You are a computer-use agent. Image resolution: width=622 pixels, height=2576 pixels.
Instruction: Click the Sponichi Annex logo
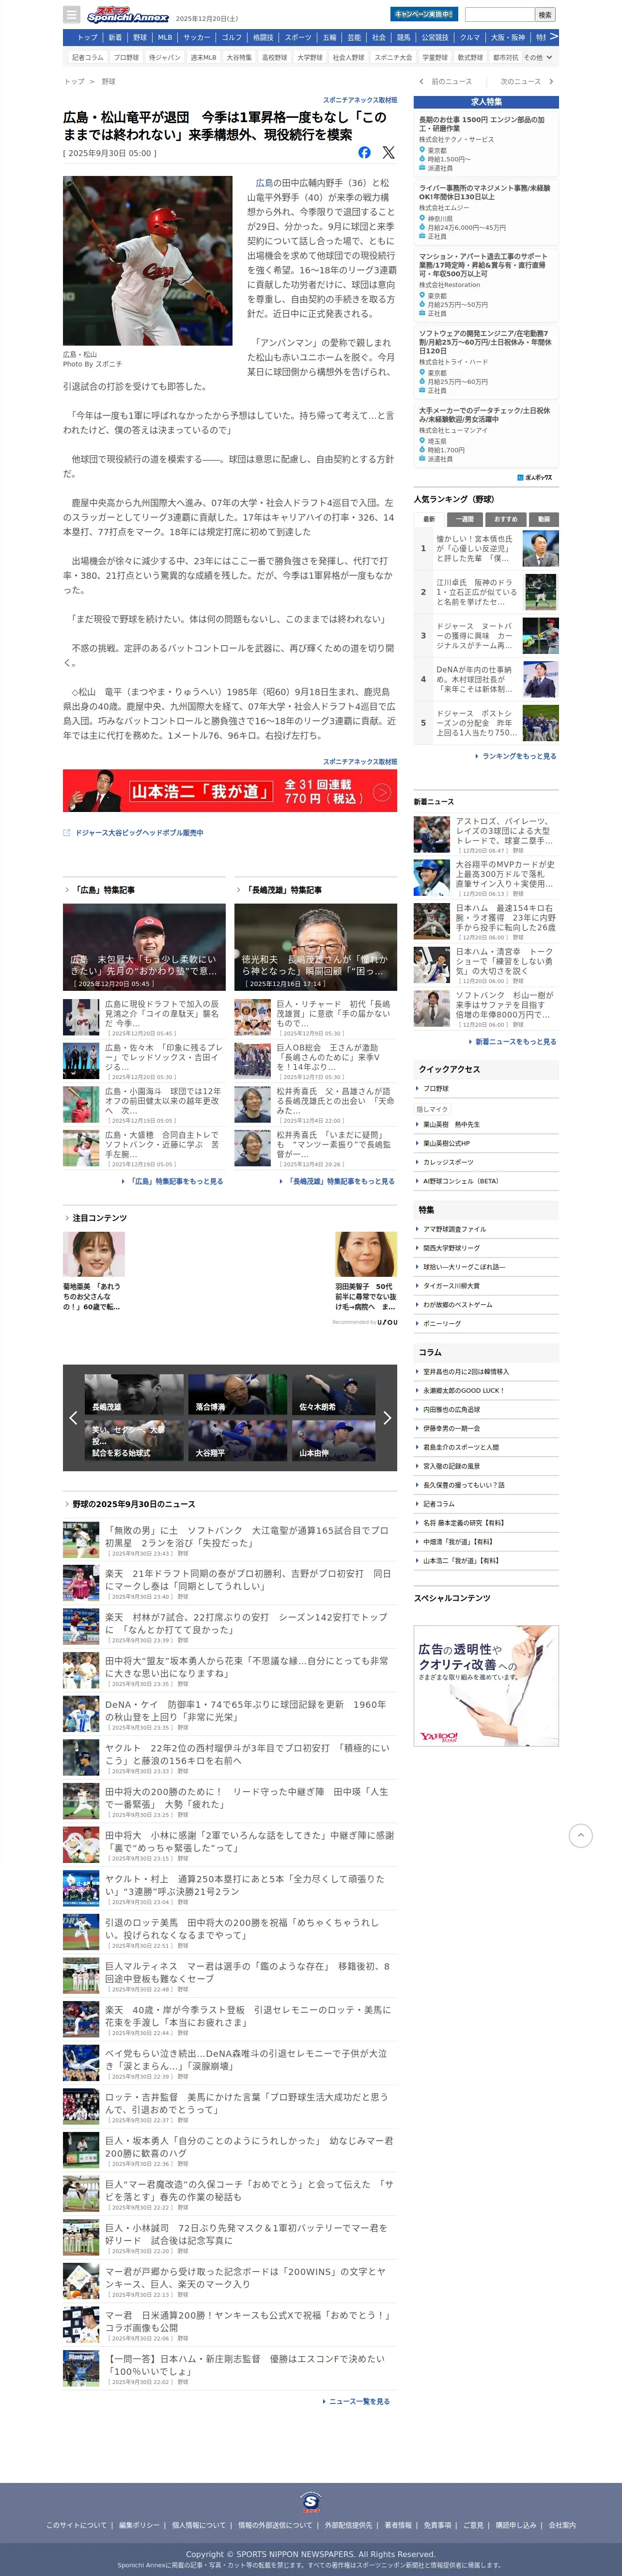tap(127, 15)
